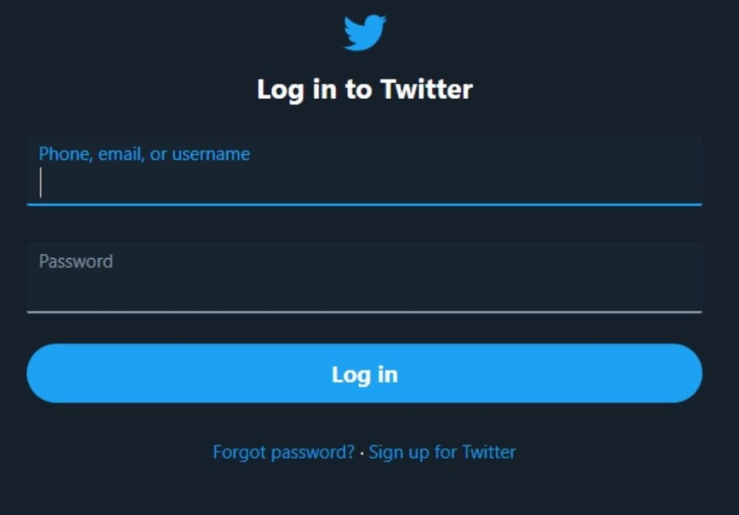Click the blinking text cursor in username field
This screenshot has width=739, height=515.
[41, 182]
